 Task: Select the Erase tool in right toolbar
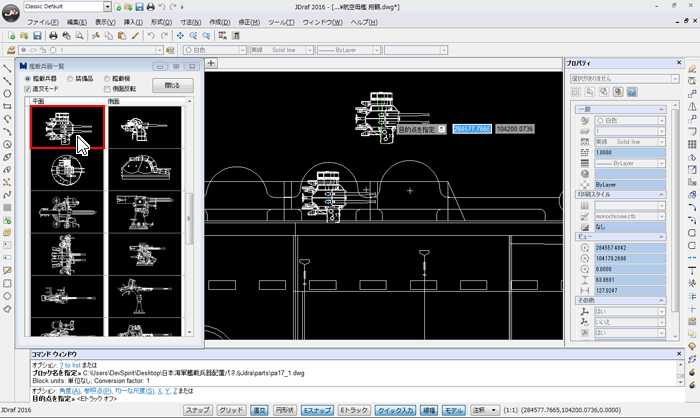pyautogui.click(x=692, y=69)
